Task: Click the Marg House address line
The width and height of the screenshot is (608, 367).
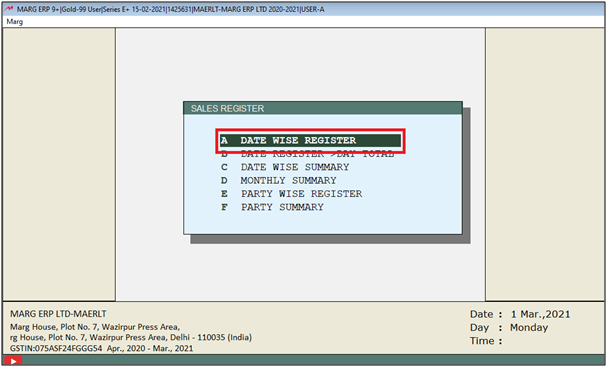Action: coord(95,327)
